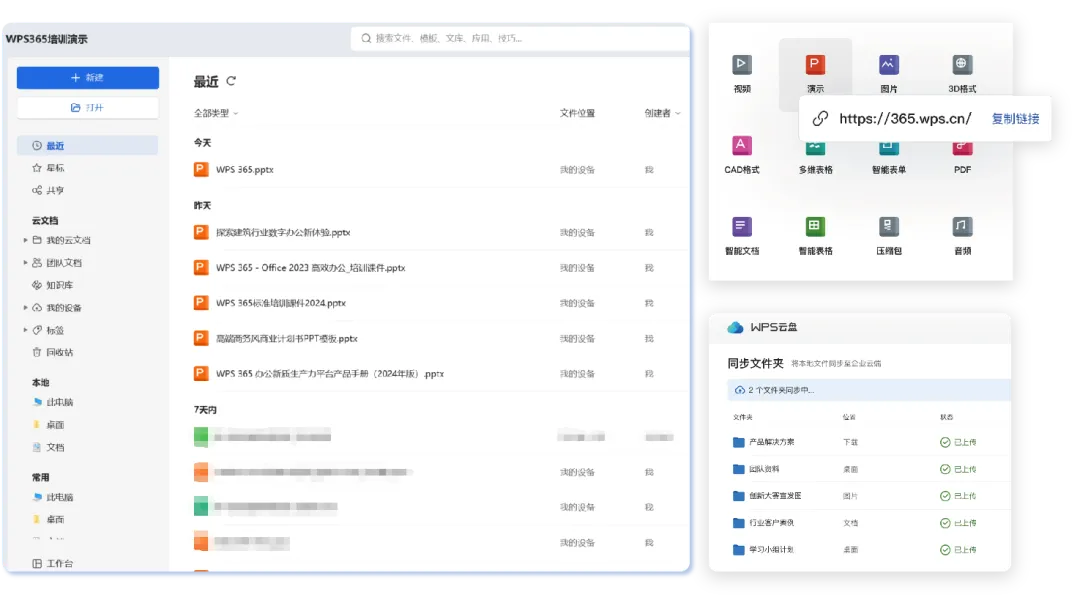Click 下载 location of 产品解决方案
The image size is (1080, 603).
[x=851, y=442]
